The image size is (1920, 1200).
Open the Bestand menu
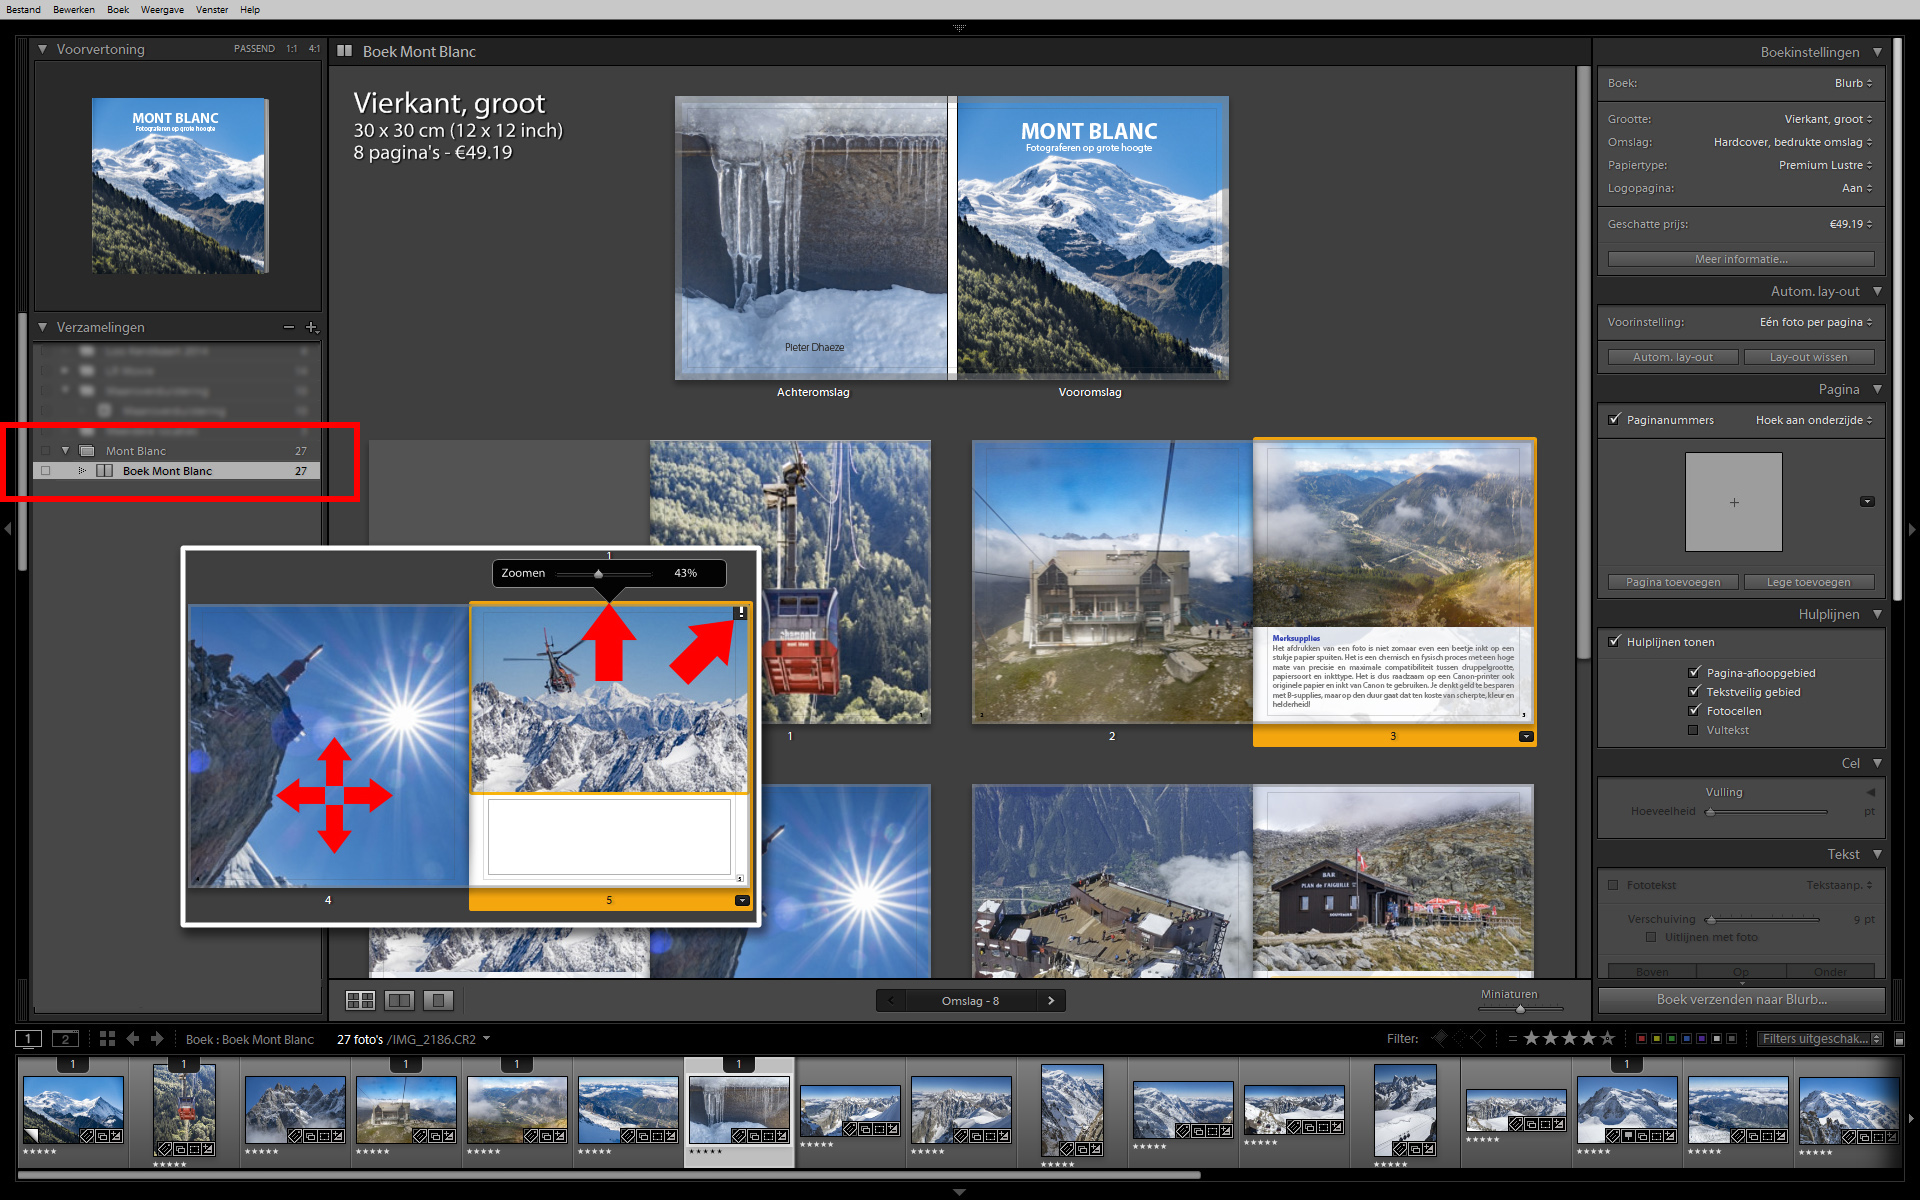coord(24,10)
